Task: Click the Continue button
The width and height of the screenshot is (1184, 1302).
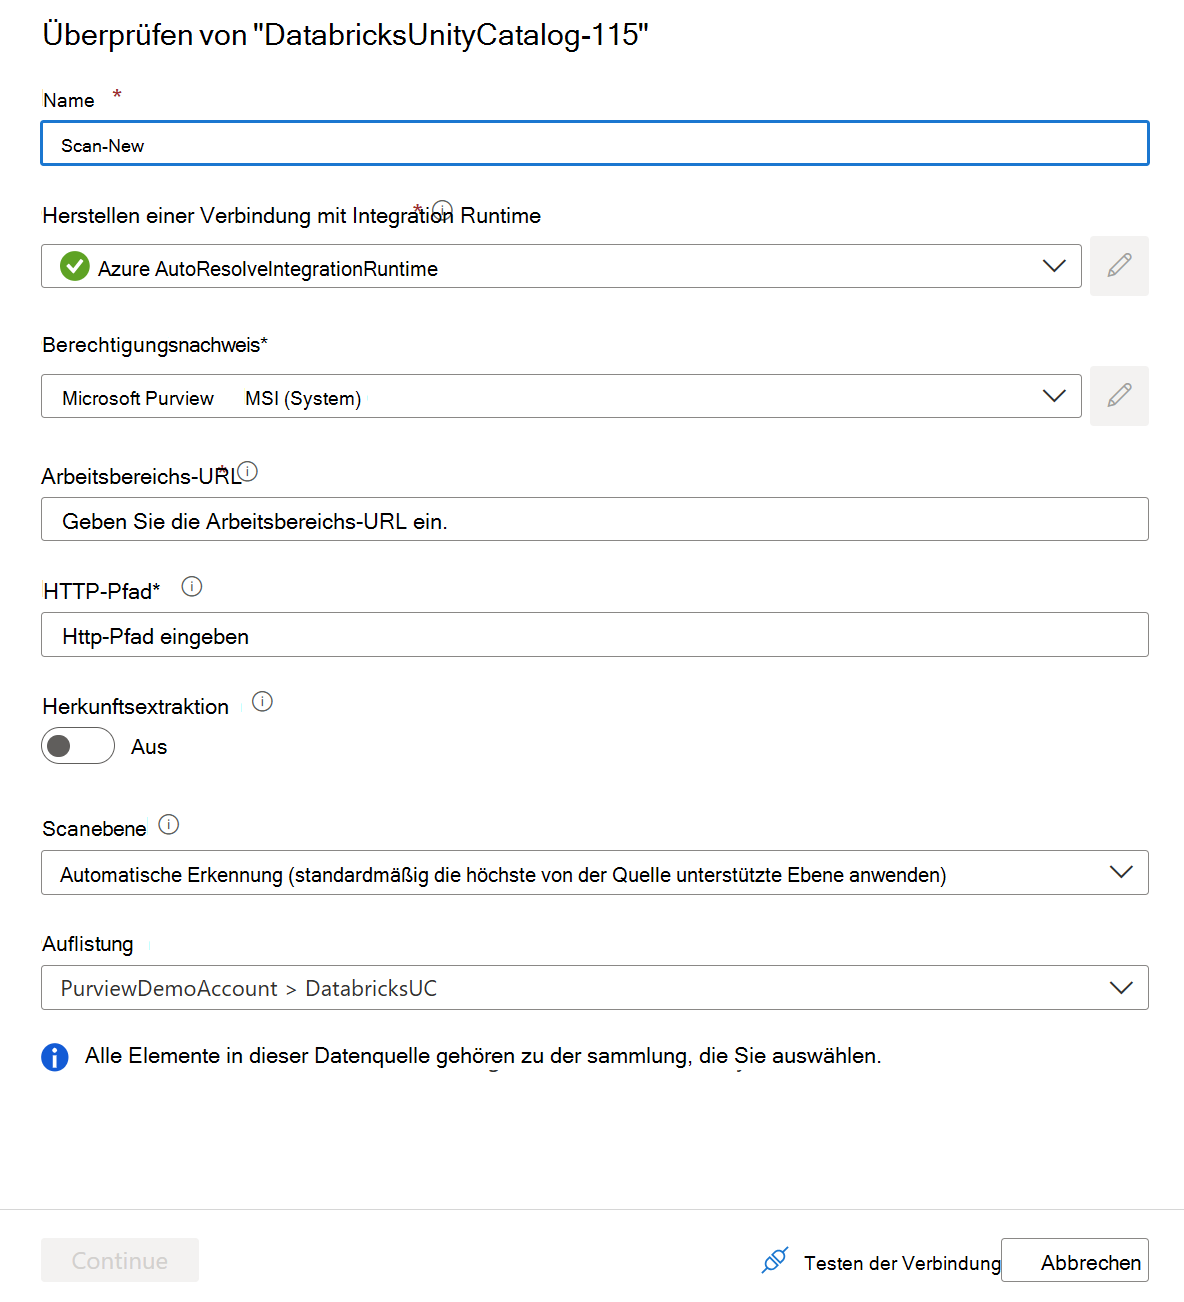Action: [119, 1260]
